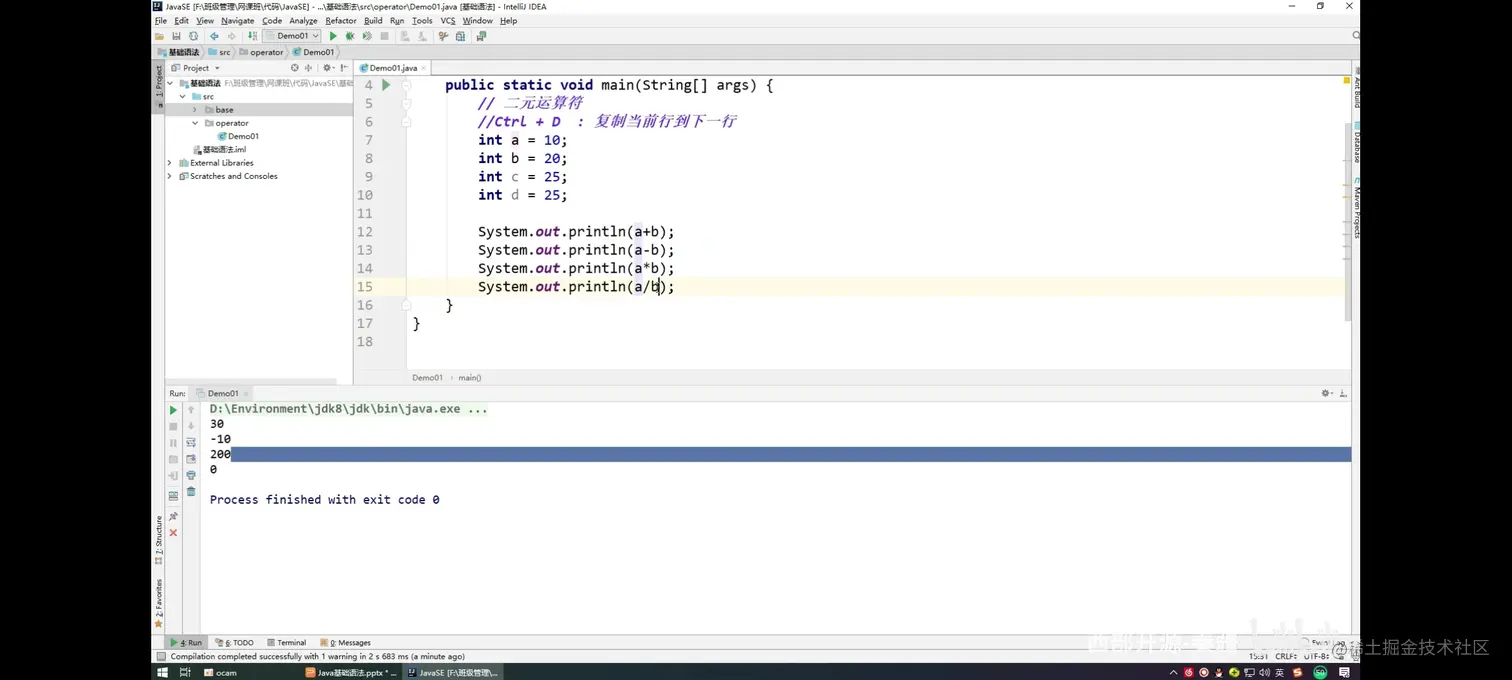
Task: Open Demo01 via the breadcrumb navigation bar
Action: pyautogui.click(x=318, y=52)
